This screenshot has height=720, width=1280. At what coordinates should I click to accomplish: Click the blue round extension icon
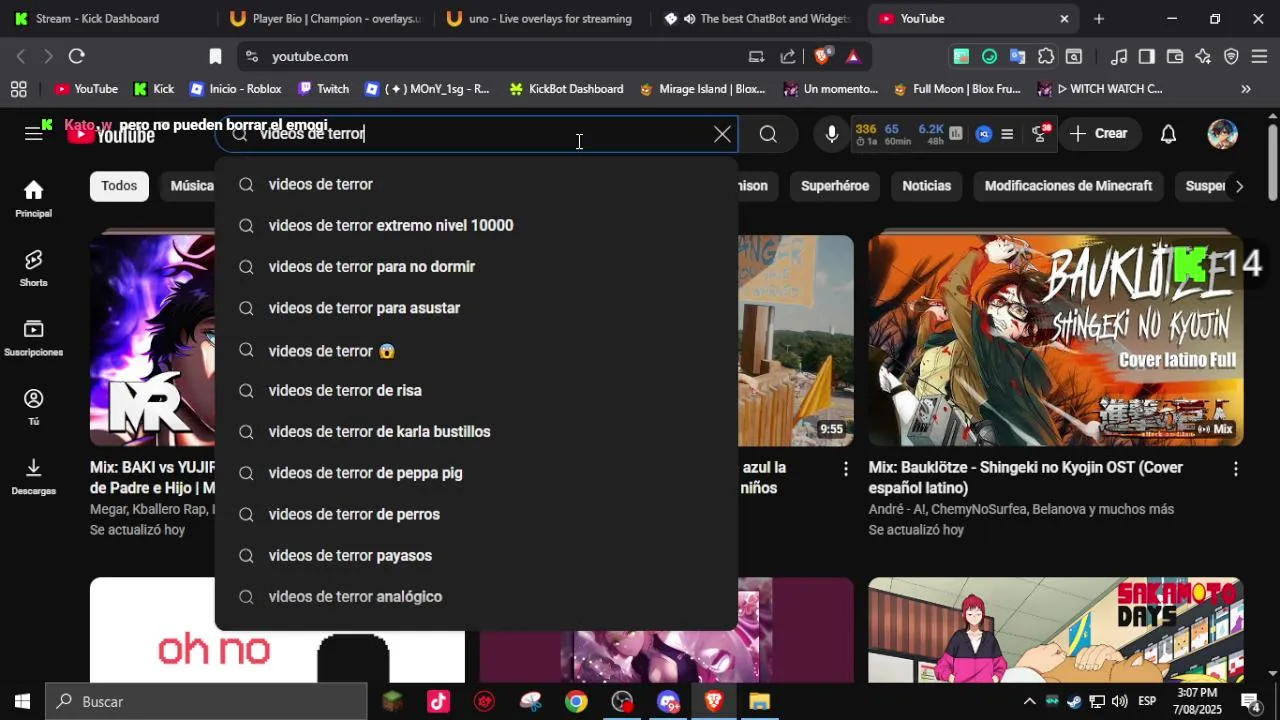tap(984, 134)
